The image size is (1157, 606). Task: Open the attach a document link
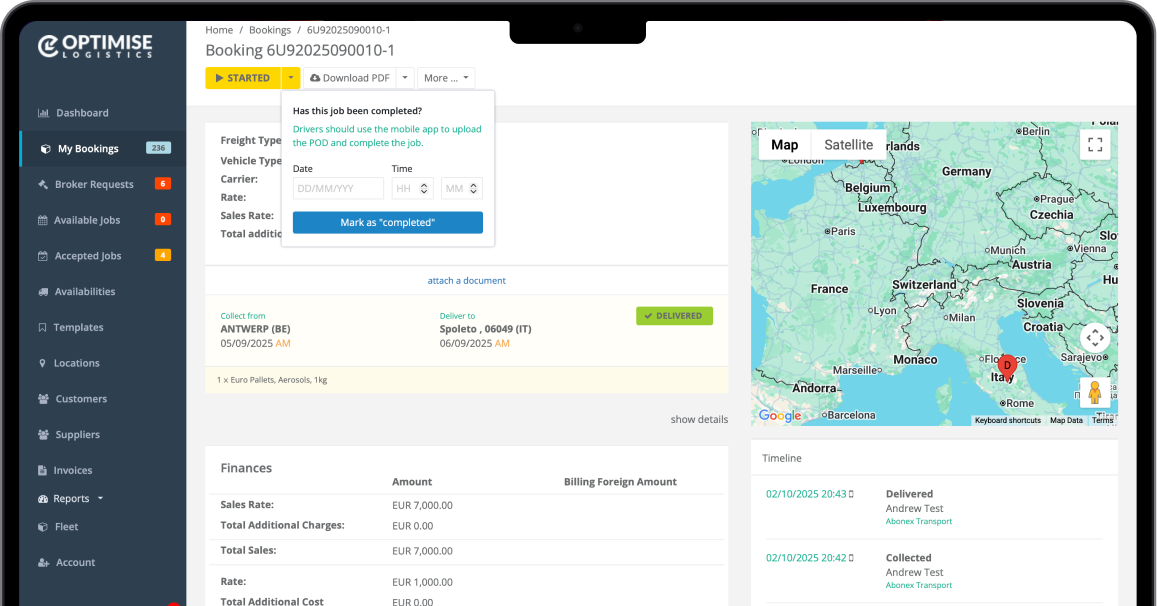click(x=466, y=280)
